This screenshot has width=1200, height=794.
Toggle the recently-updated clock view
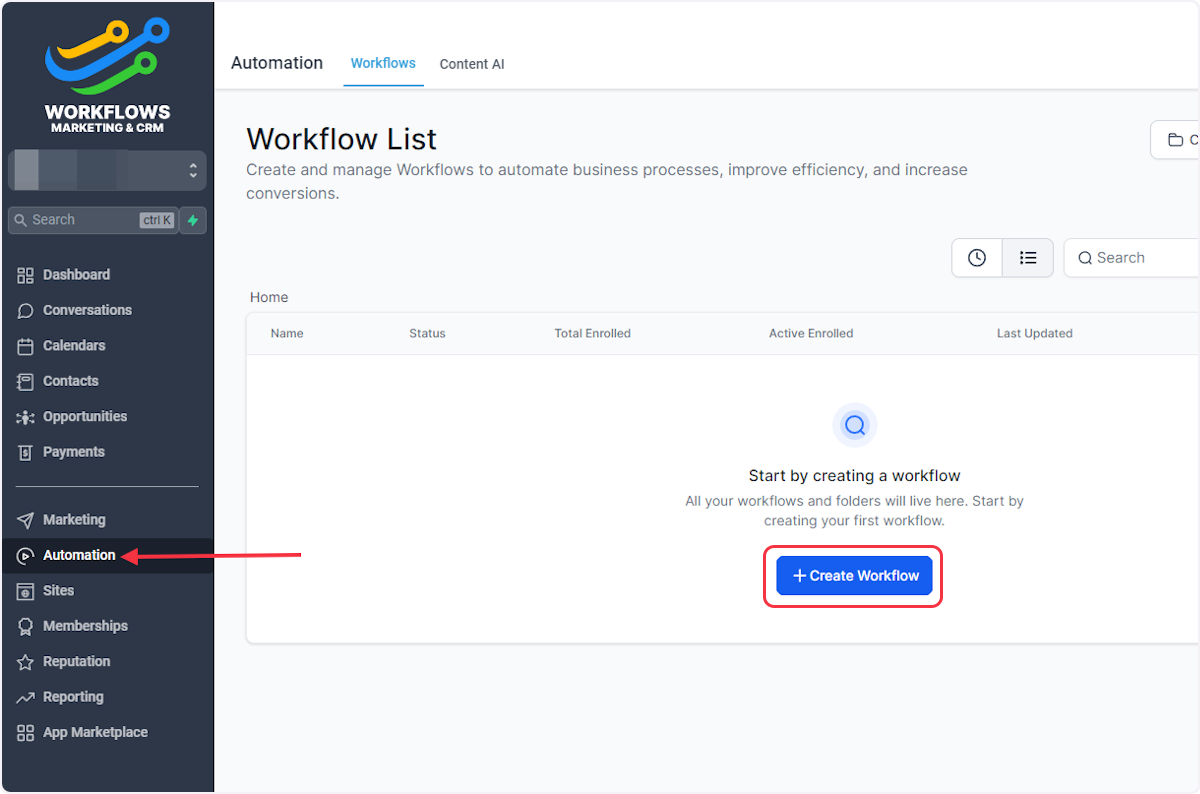click(x=976, y=257)
